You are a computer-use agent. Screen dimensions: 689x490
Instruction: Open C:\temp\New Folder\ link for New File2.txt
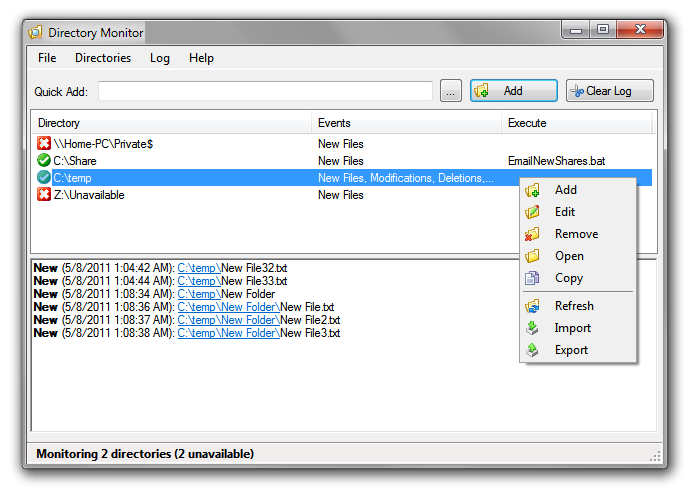(x=228, y=320)
